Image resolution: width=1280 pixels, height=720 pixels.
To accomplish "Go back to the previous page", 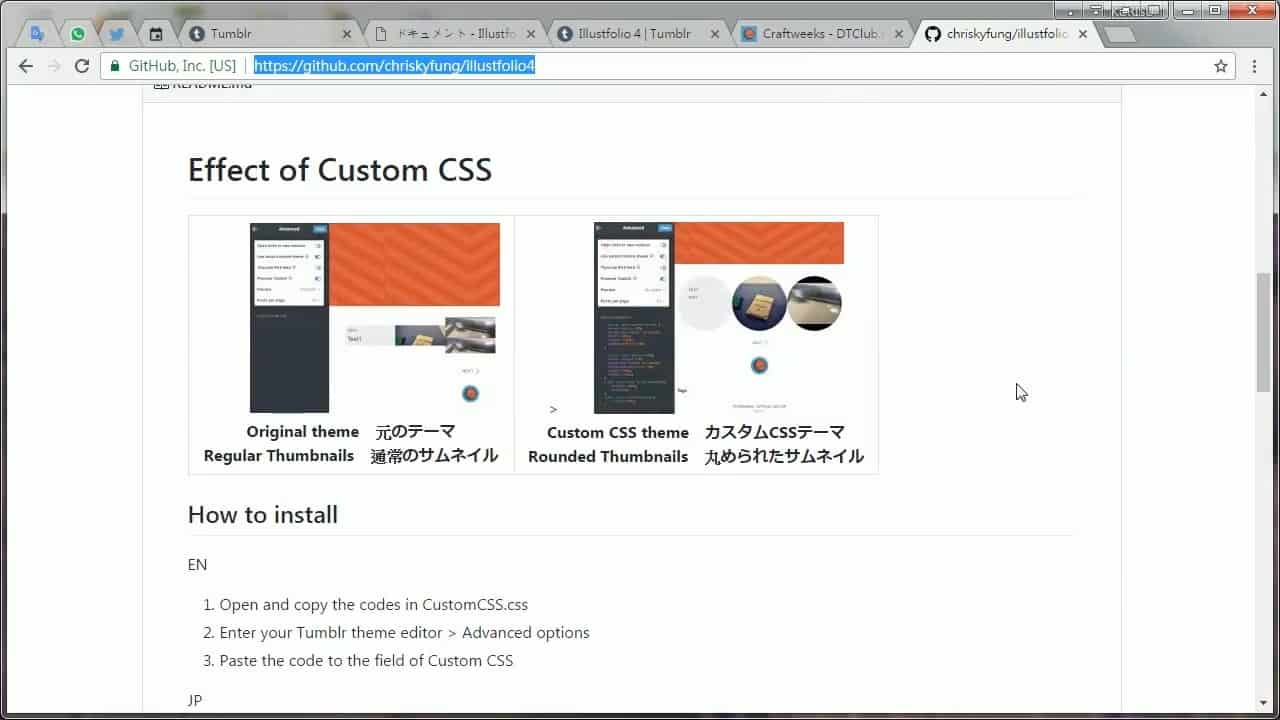I will [x=26, y=66].
